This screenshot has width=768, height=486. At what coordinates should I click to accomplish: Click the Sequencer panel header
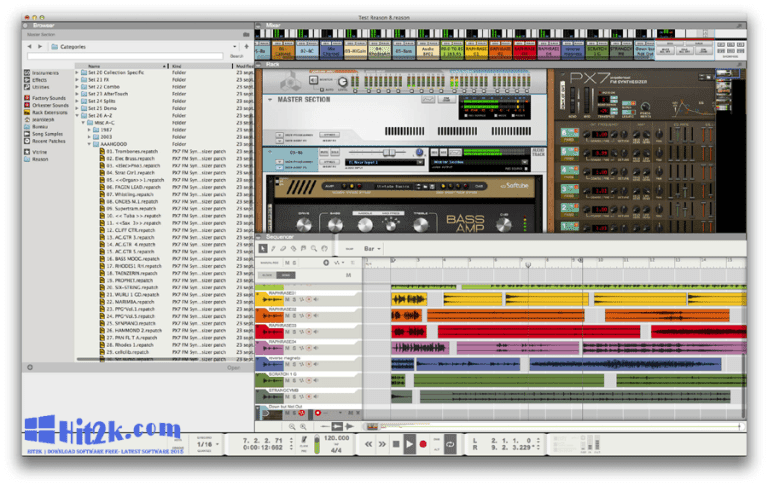click(x=500, y=237)
